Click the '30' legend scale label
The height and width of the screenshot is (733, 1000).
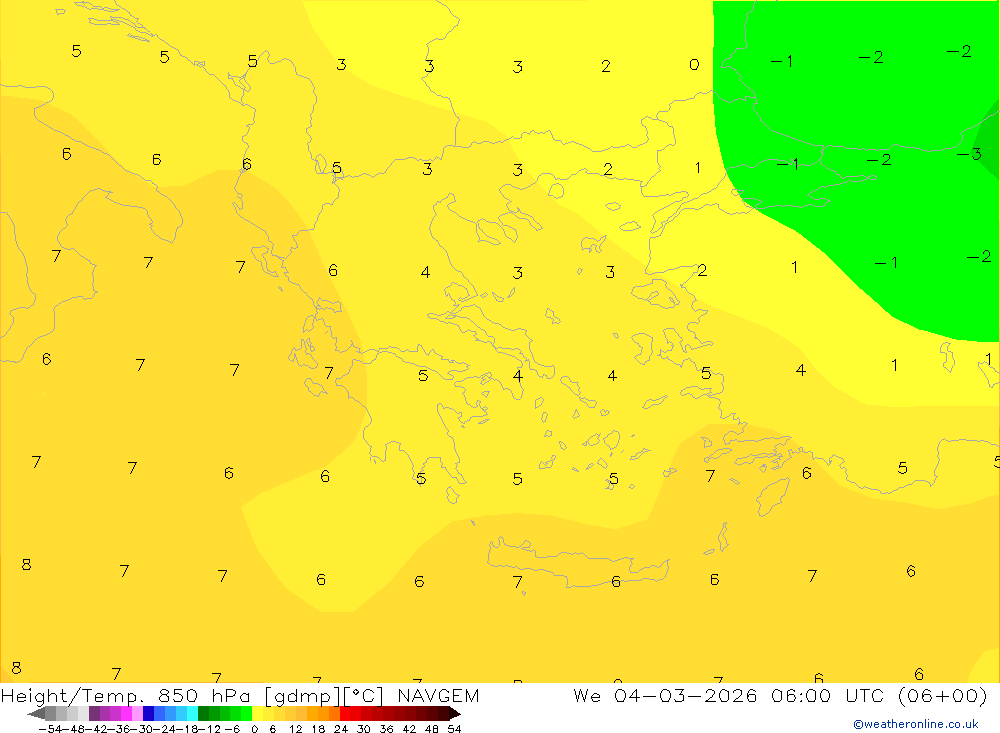[x=364, y=729]
